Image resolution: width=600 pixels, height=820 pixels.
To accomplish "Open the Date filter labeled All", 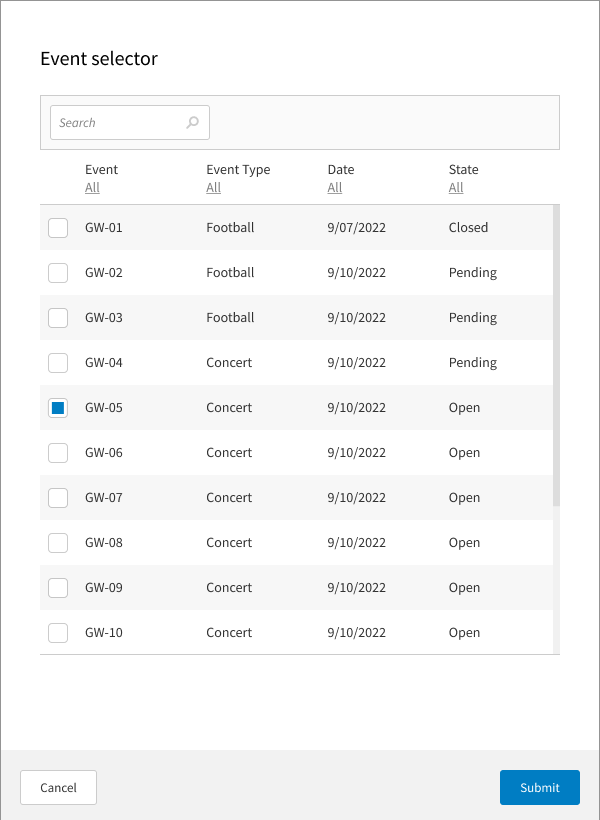I will [x=334, y=187].
